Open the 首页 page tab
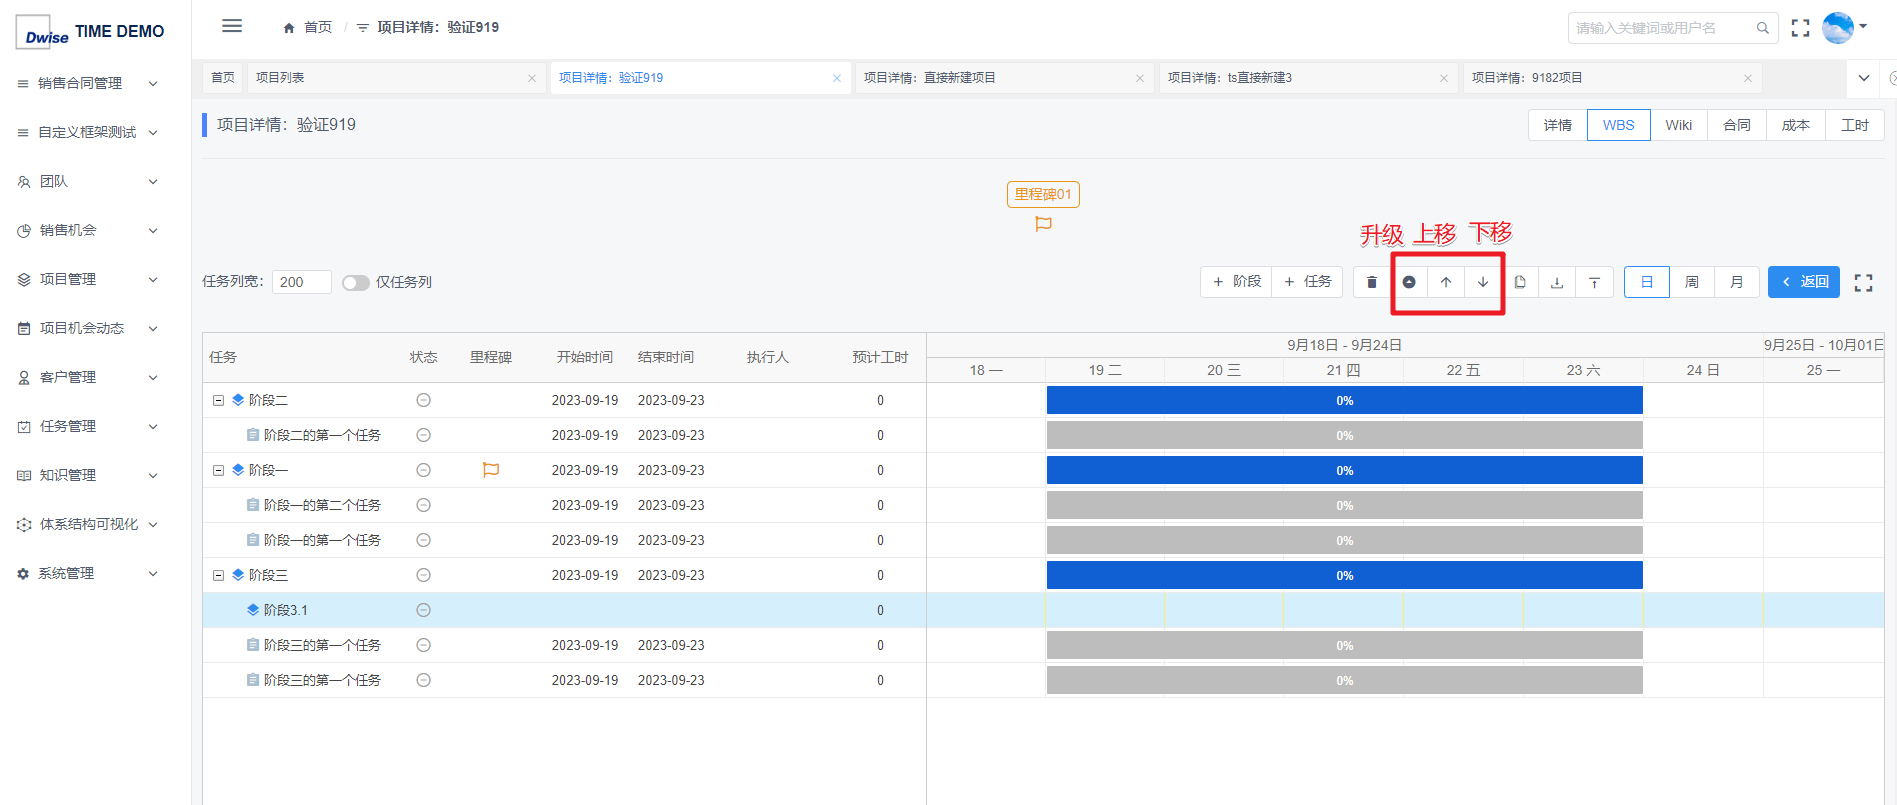1897x805 pixels. point(223,78)
